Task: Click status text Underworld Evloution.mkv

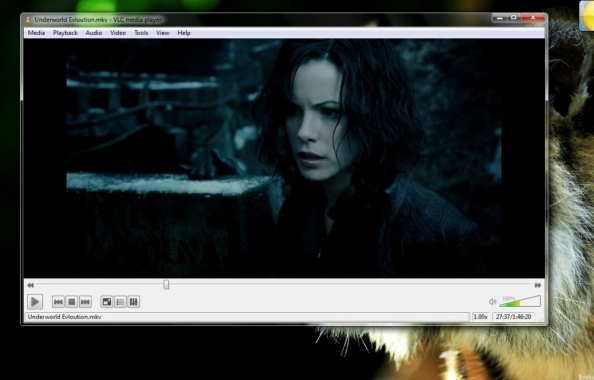Action: [x=64, y=317]
